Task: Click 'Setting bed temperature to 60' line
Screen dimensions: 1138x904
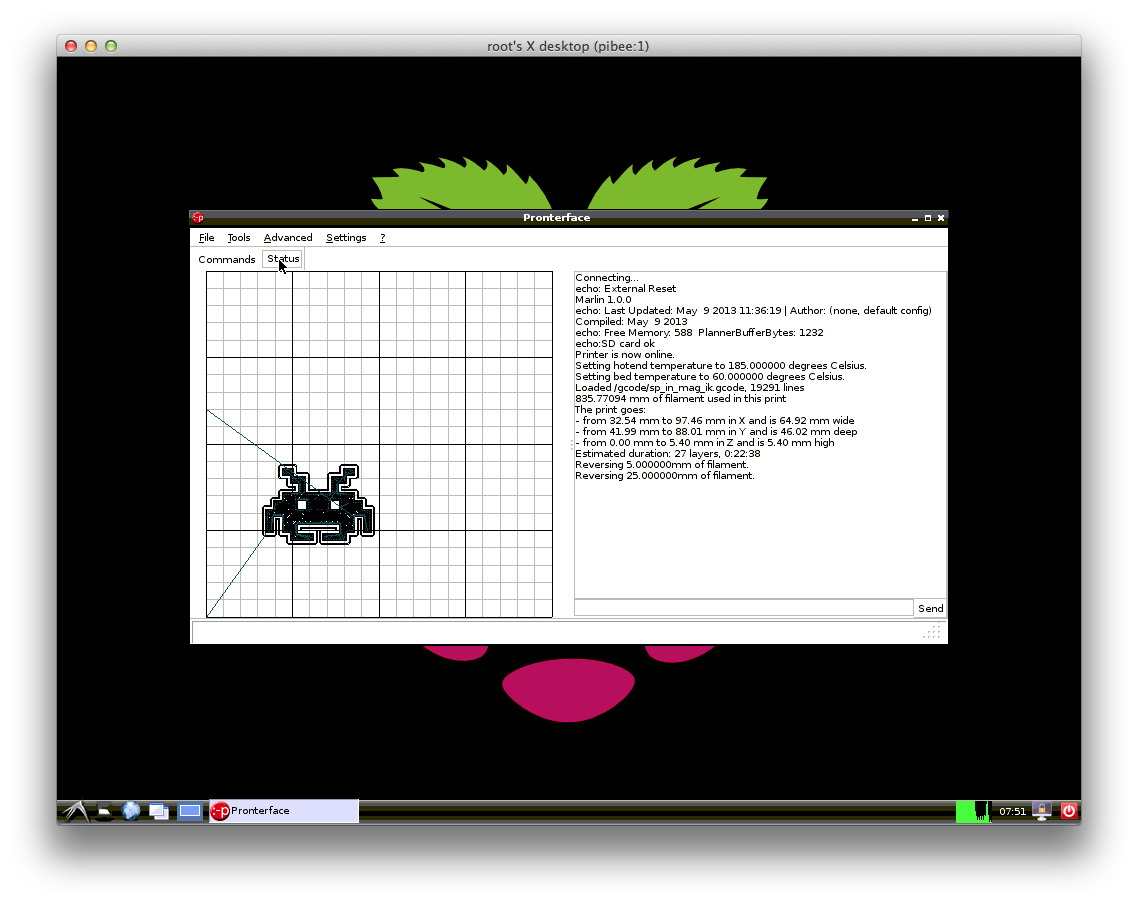Action: point(710,377)
